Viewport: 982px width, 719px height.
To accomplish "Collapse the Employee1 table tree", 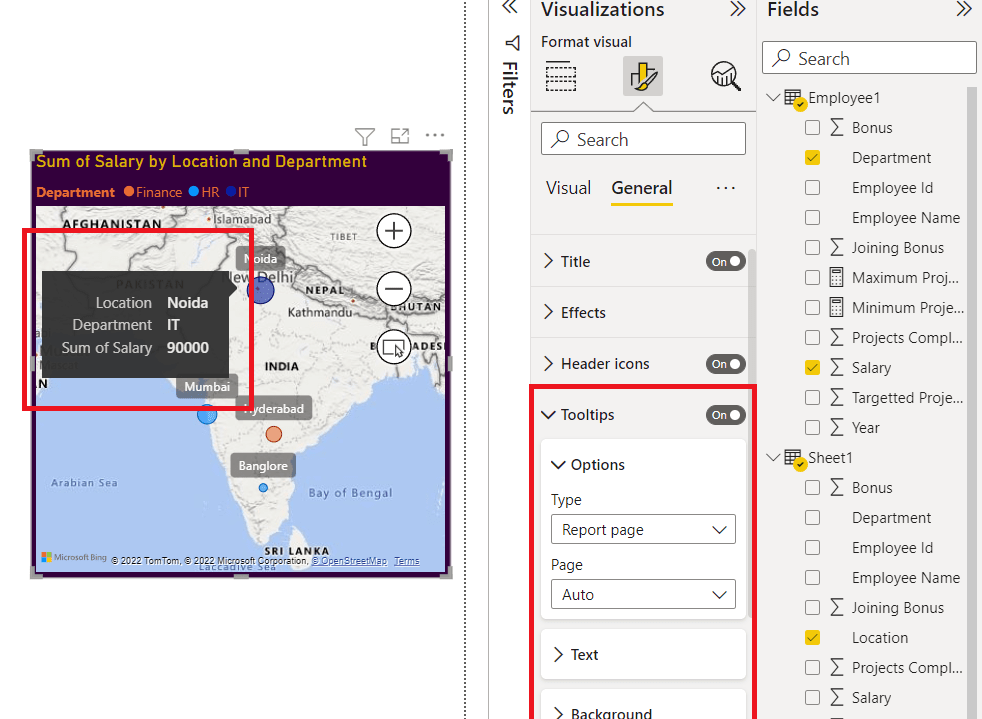I will [x=773, y=98].
